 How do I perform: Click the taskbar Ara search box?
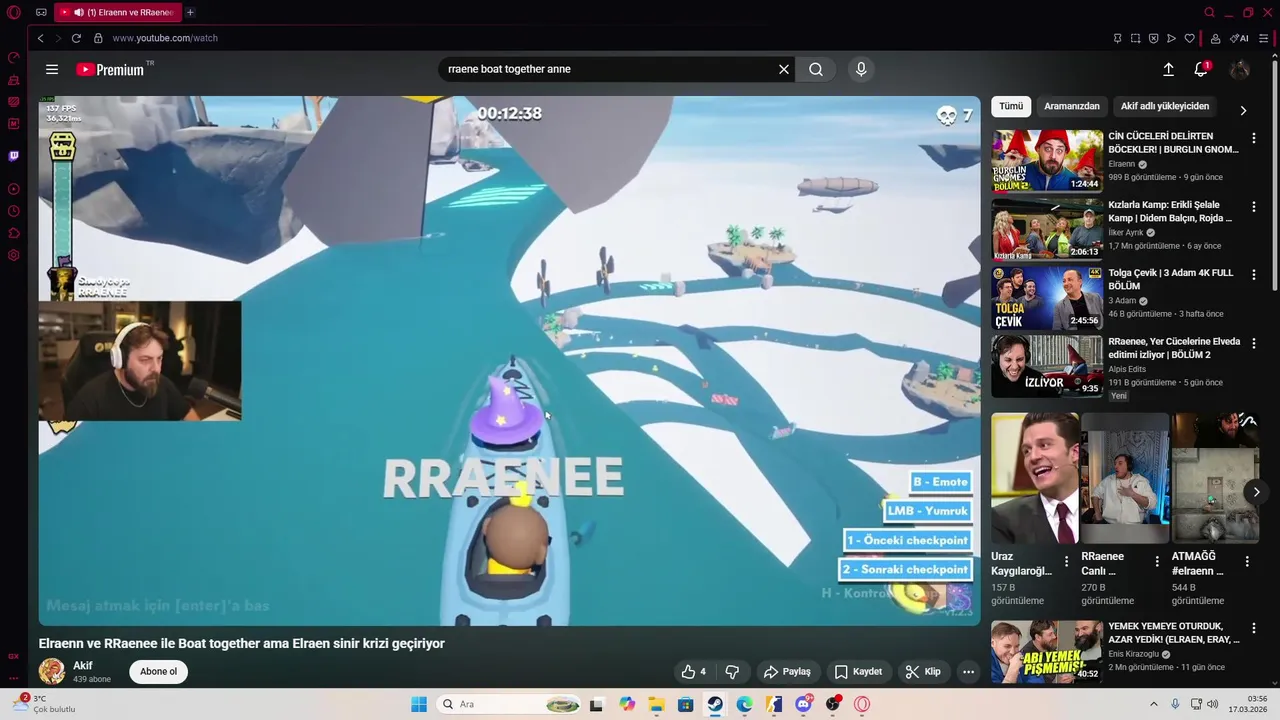[x=510, y=704]
